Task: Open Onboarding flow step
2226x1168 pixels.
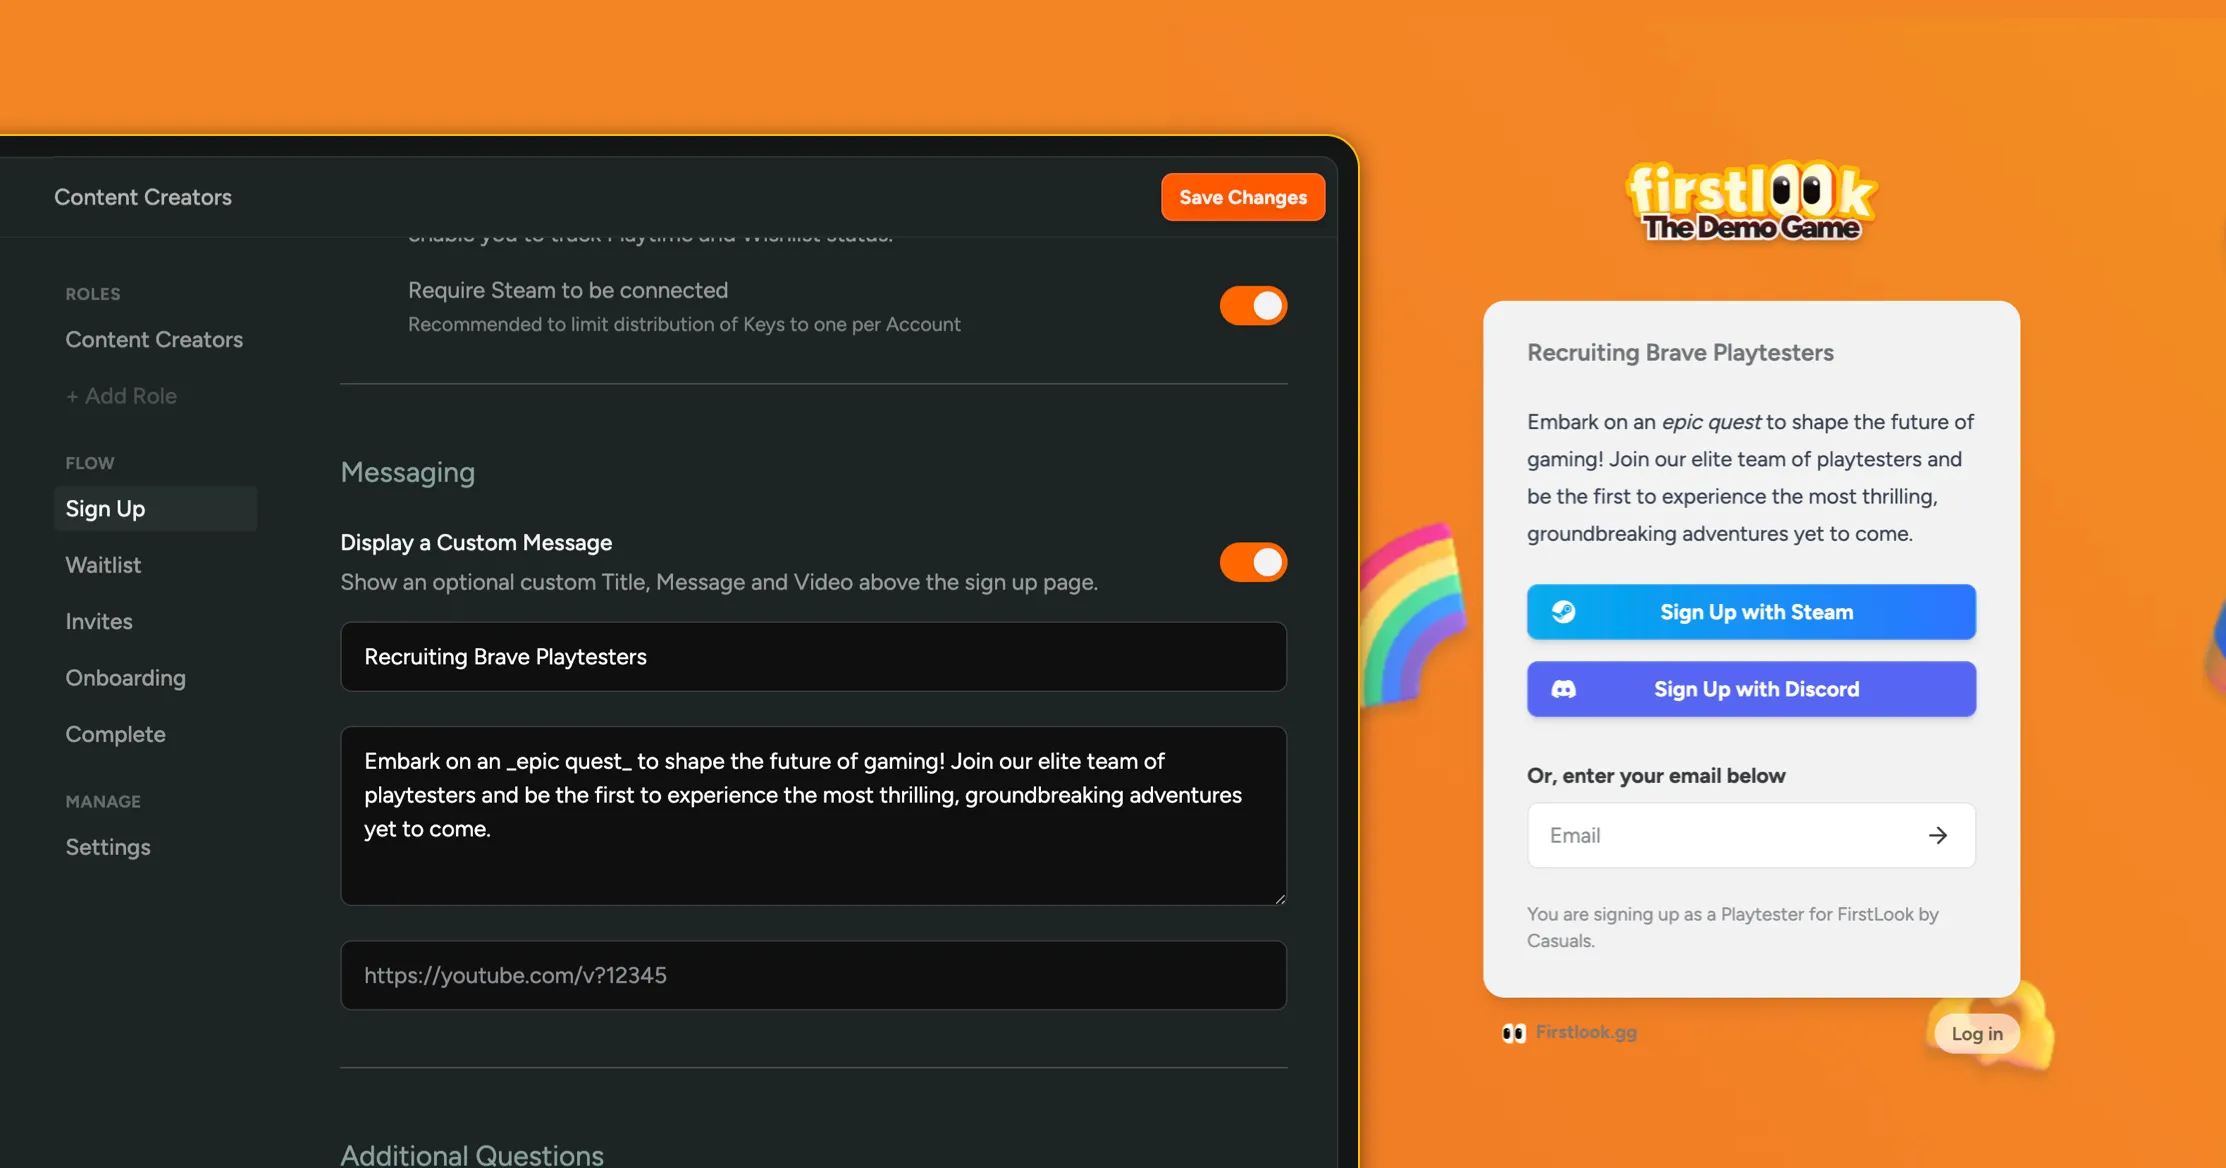Action: (126, 678)
